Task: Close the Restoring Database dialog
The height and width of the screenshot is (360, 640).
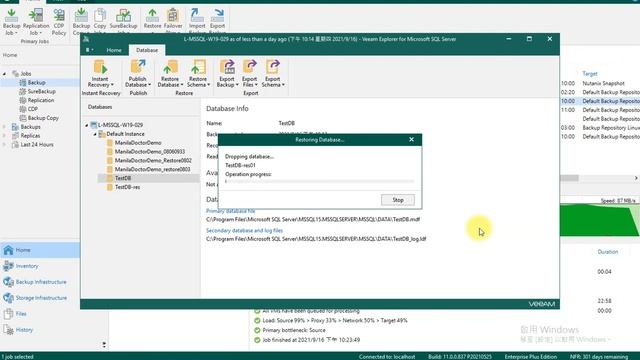Action: pyautogui.click(x=411, y=140)
